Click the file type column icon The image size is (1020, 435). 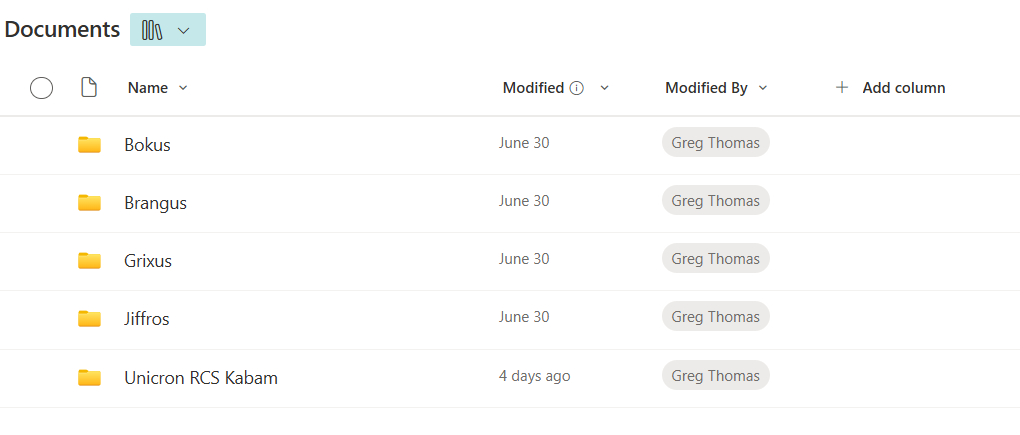(88, 87)
